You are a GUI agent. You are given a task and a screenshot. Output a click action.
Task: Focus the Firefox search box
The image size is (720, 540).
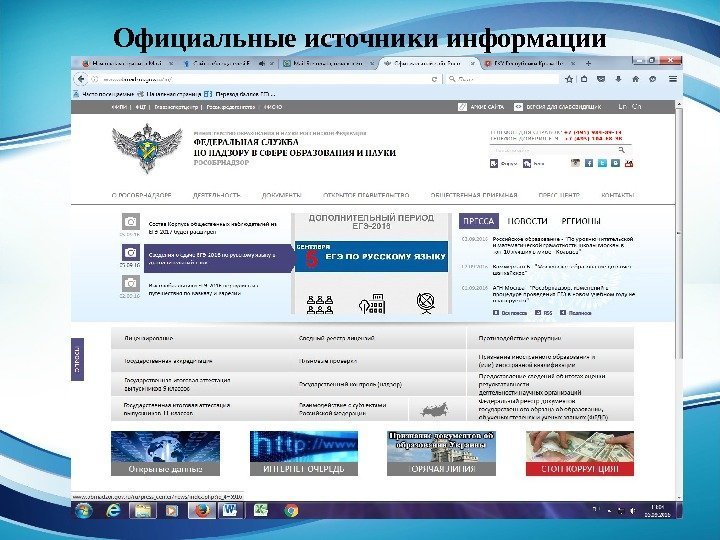click(x=503, y=79)
